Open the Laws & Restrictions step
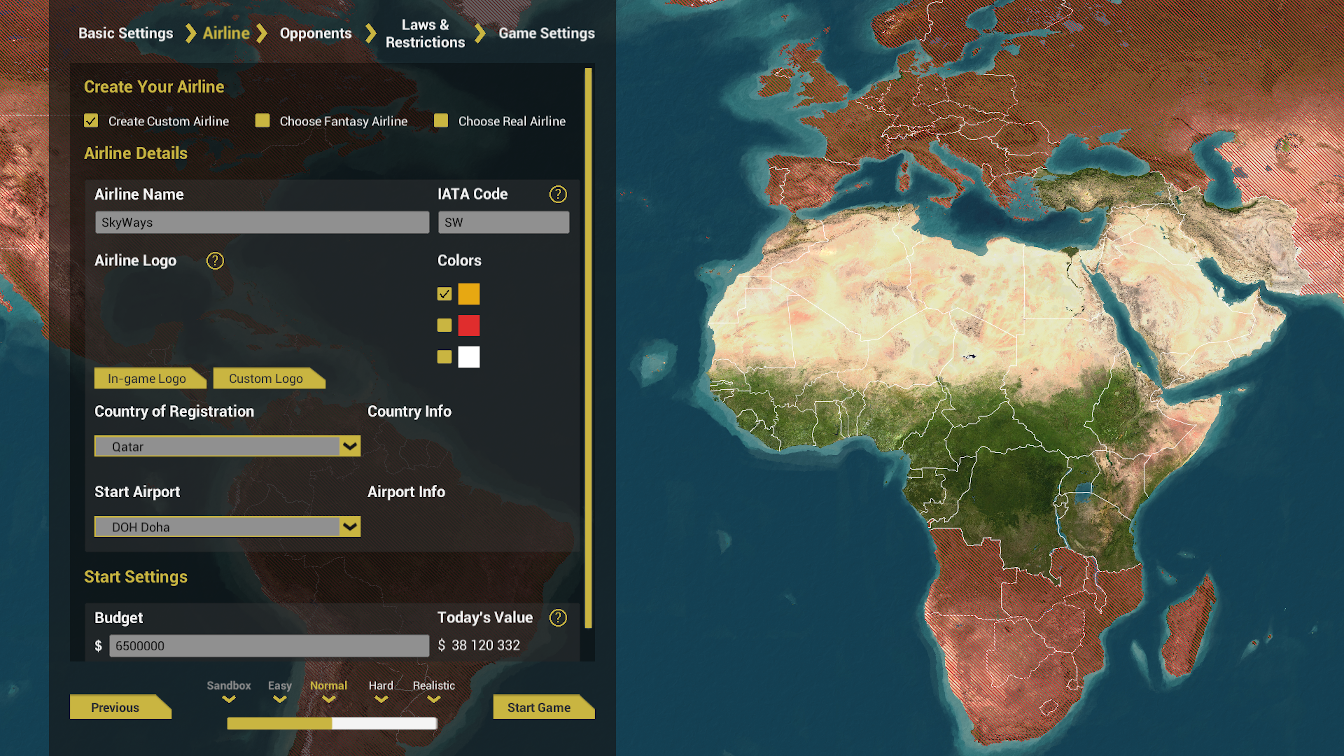This screenshot has width=1344, height=756. pos(425,33)
